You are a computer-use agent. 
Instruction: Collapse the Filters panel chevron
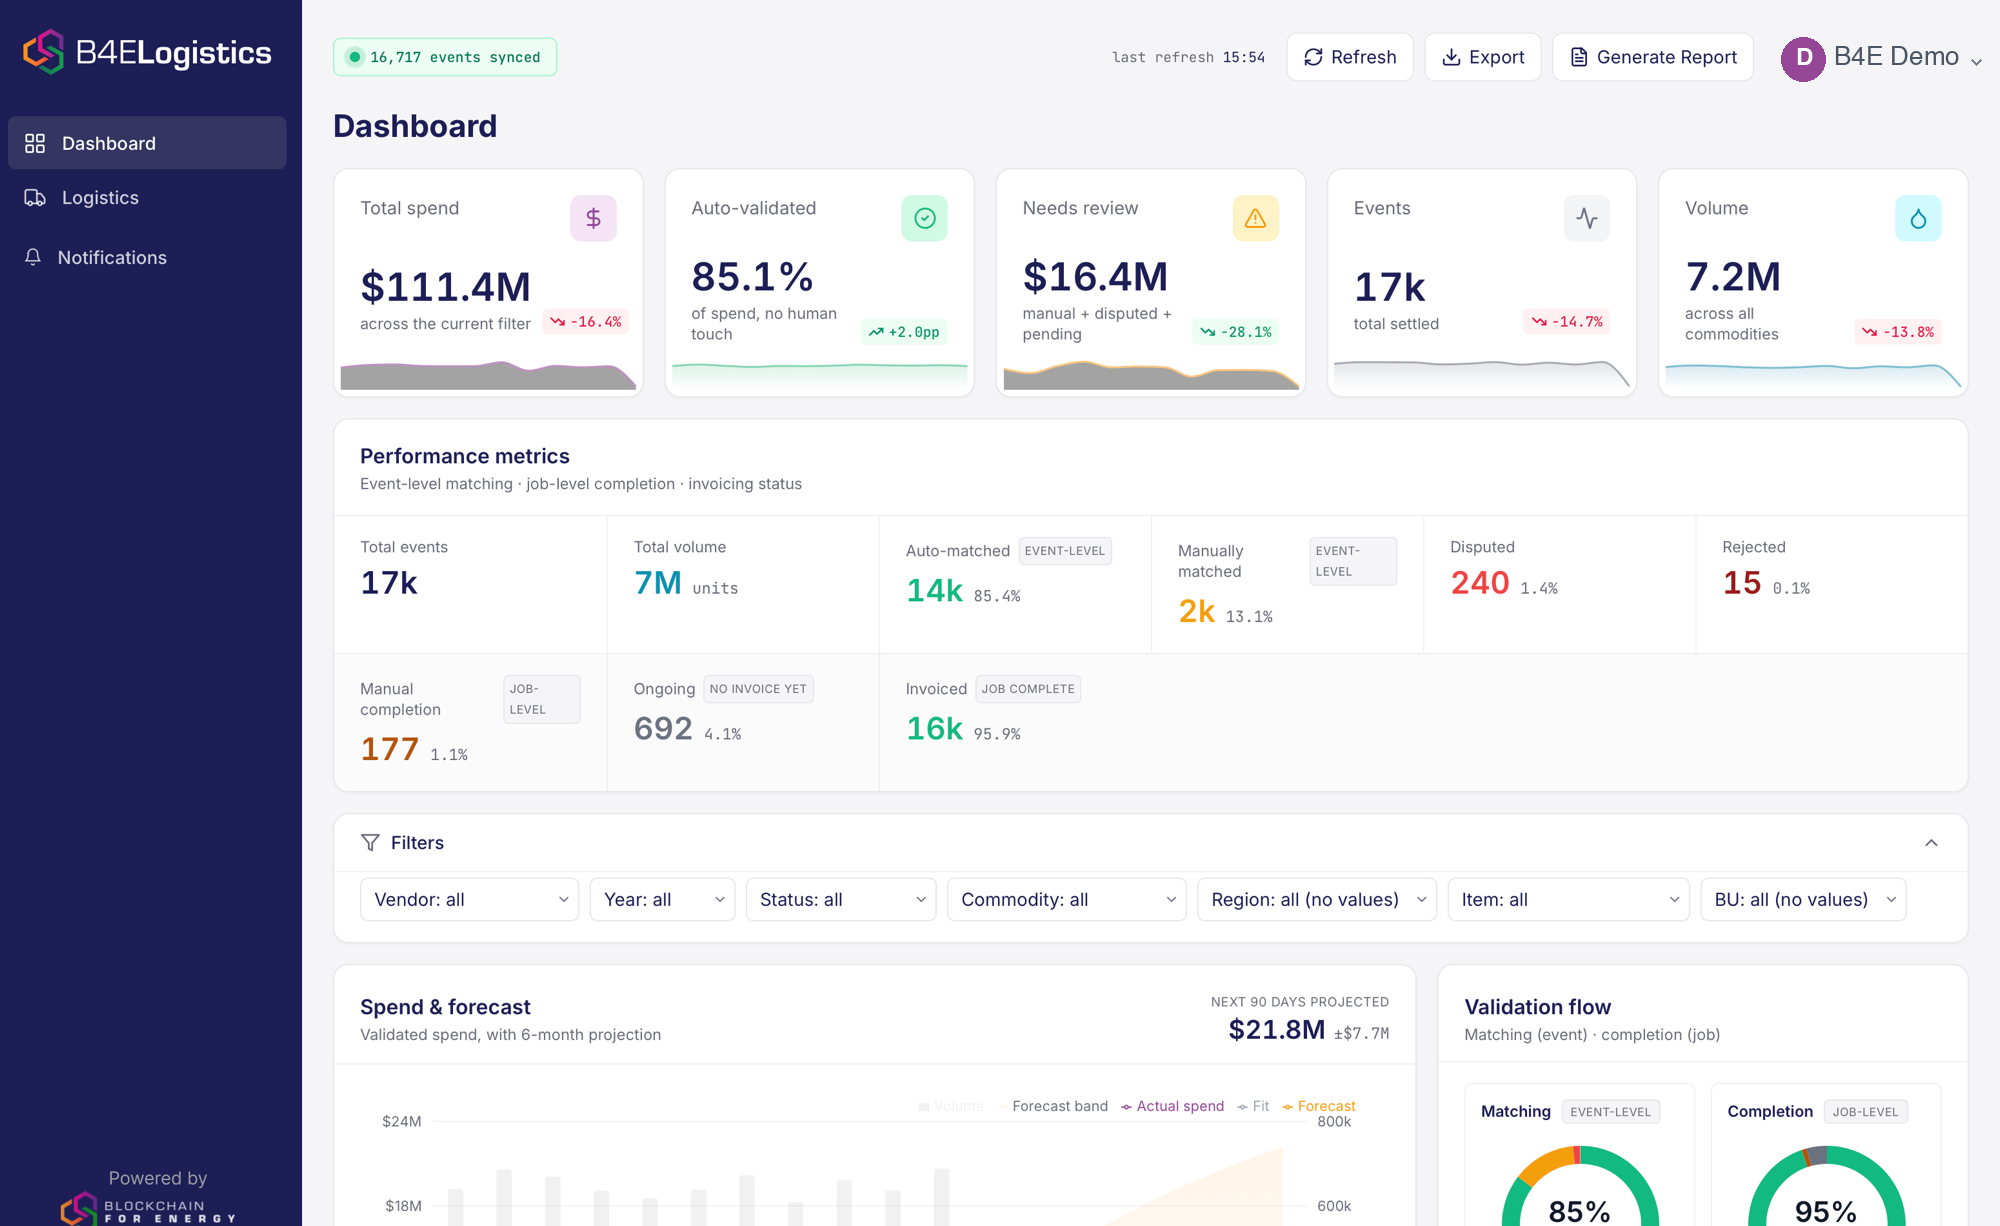click(x=1931, y=843)
